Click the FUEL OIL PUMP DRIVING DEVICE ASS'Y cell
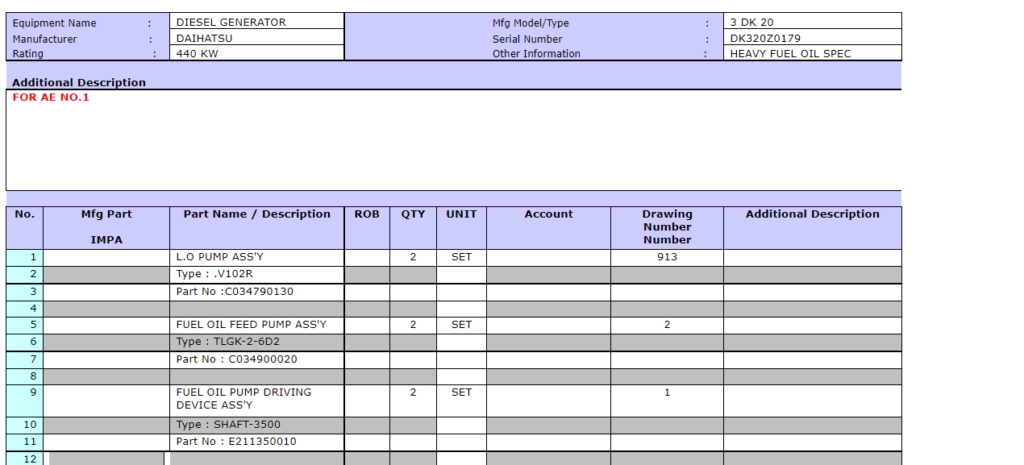The image size is (1024, 465). (x=257, y=399)
